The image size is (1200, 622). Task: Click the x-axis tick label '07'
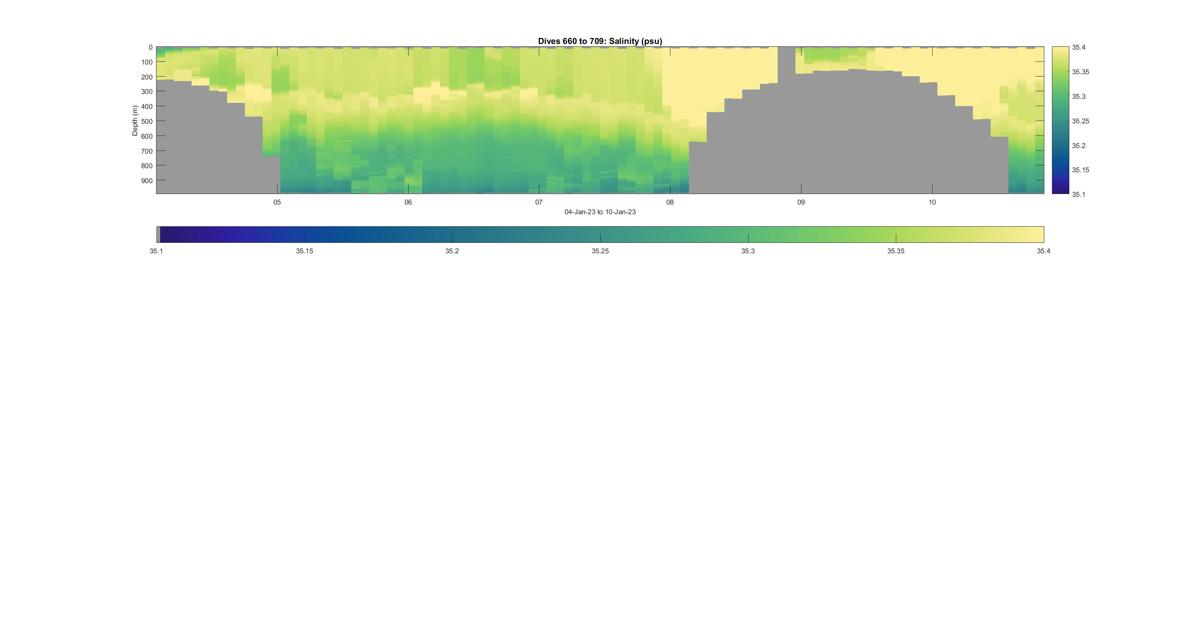pyautogui.click(x=539, y=202)
